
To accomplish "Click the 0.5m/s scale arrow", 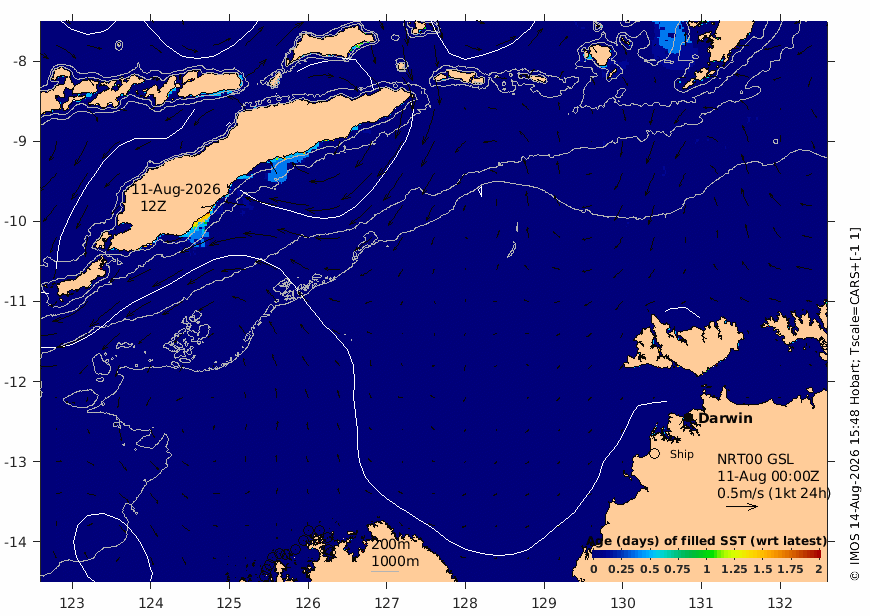I will click(742, 506).
